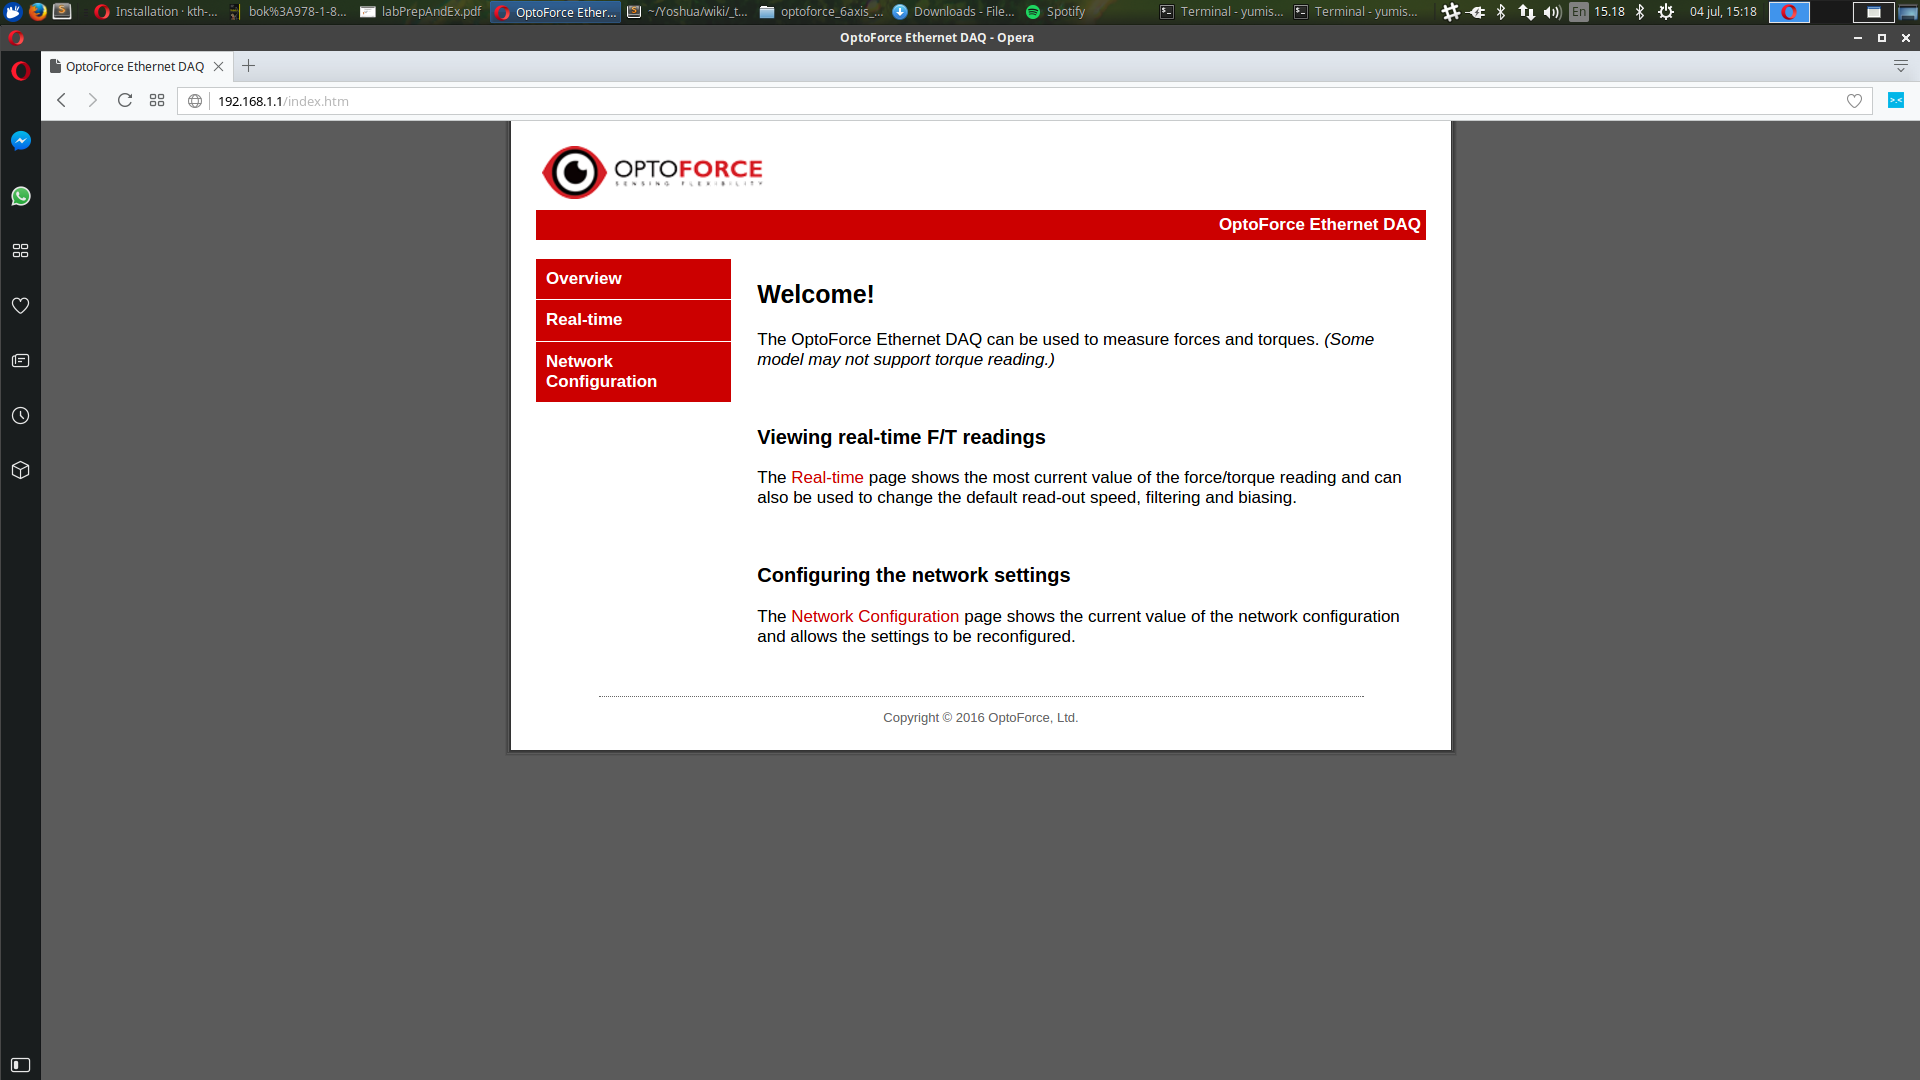Screen dimensions: 1920x1080
Task: Open Messenger in Opera sidebar
Action: tap(20, 141)
